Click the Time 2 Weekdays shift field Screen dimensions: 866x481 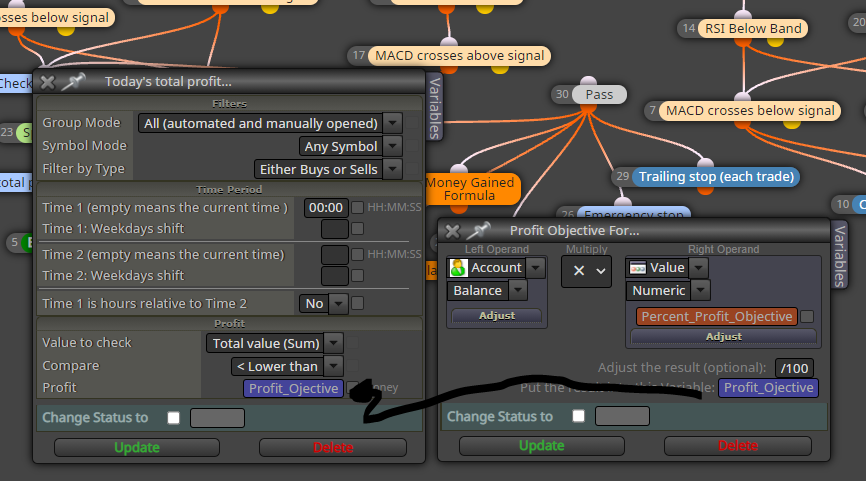335,276
